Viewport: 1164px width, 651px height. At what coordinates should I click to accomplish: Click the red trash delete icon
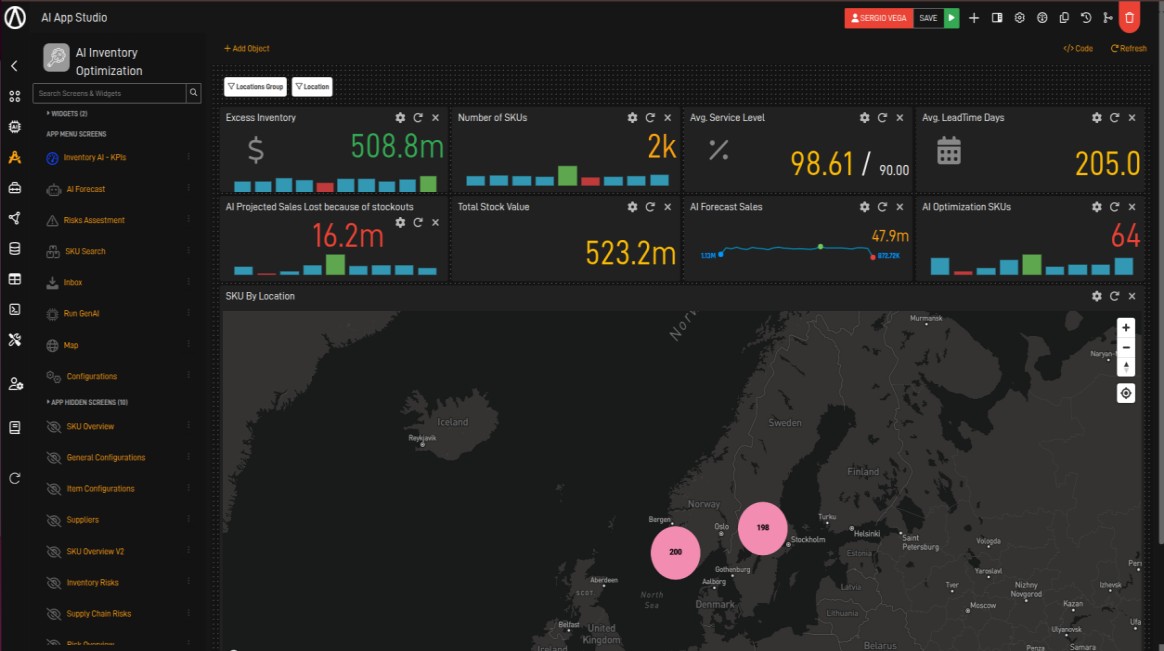1129,18
